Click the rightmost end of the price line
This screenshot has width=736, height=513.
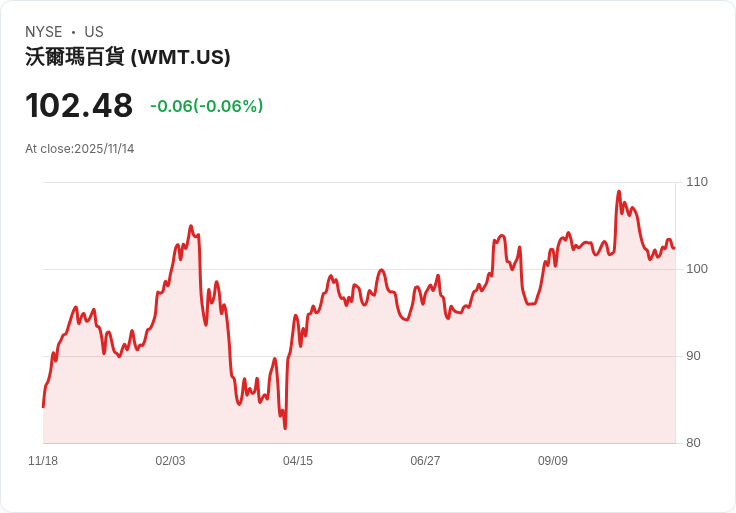coord(674,248)
